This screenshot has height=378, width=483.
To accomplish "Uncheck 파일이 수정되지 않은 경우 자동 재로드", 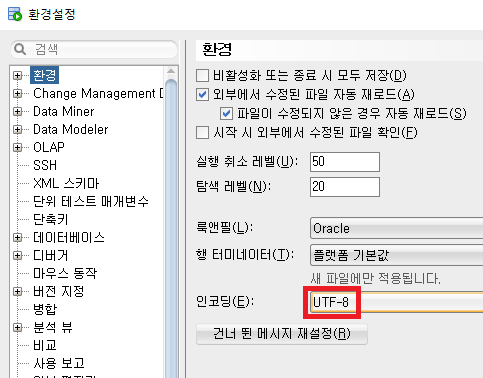I will click(226, 114).
